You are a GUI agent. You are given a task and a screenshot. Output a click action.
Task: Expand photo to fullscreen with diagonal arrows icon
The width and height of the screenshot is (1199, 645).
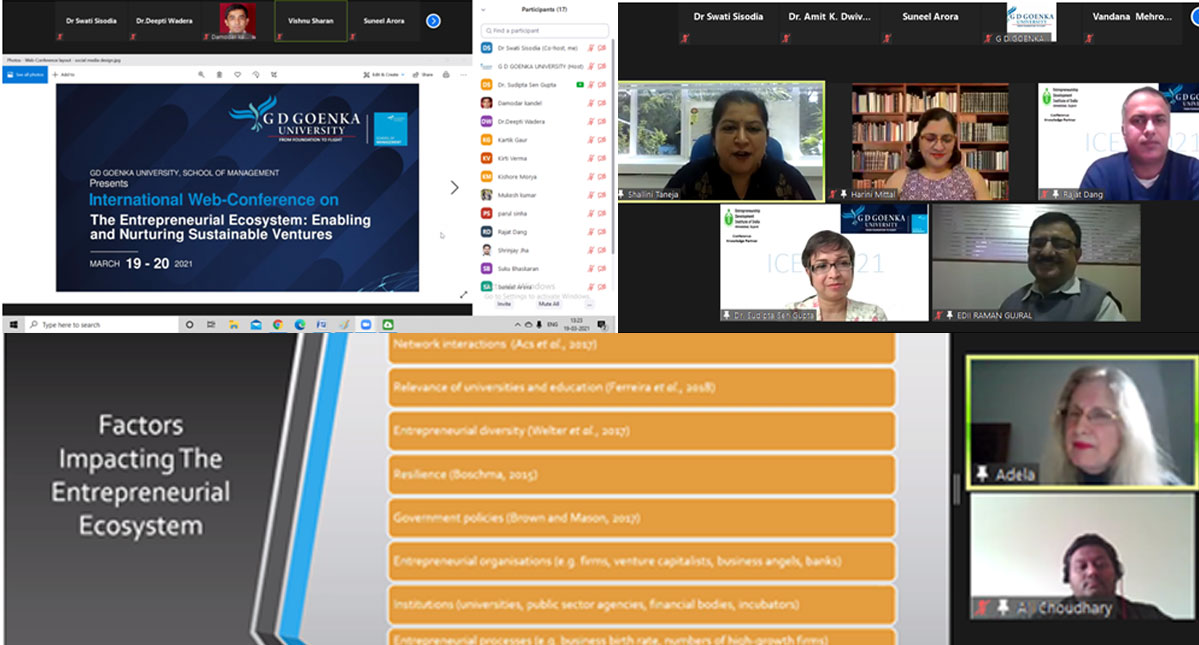463,294
